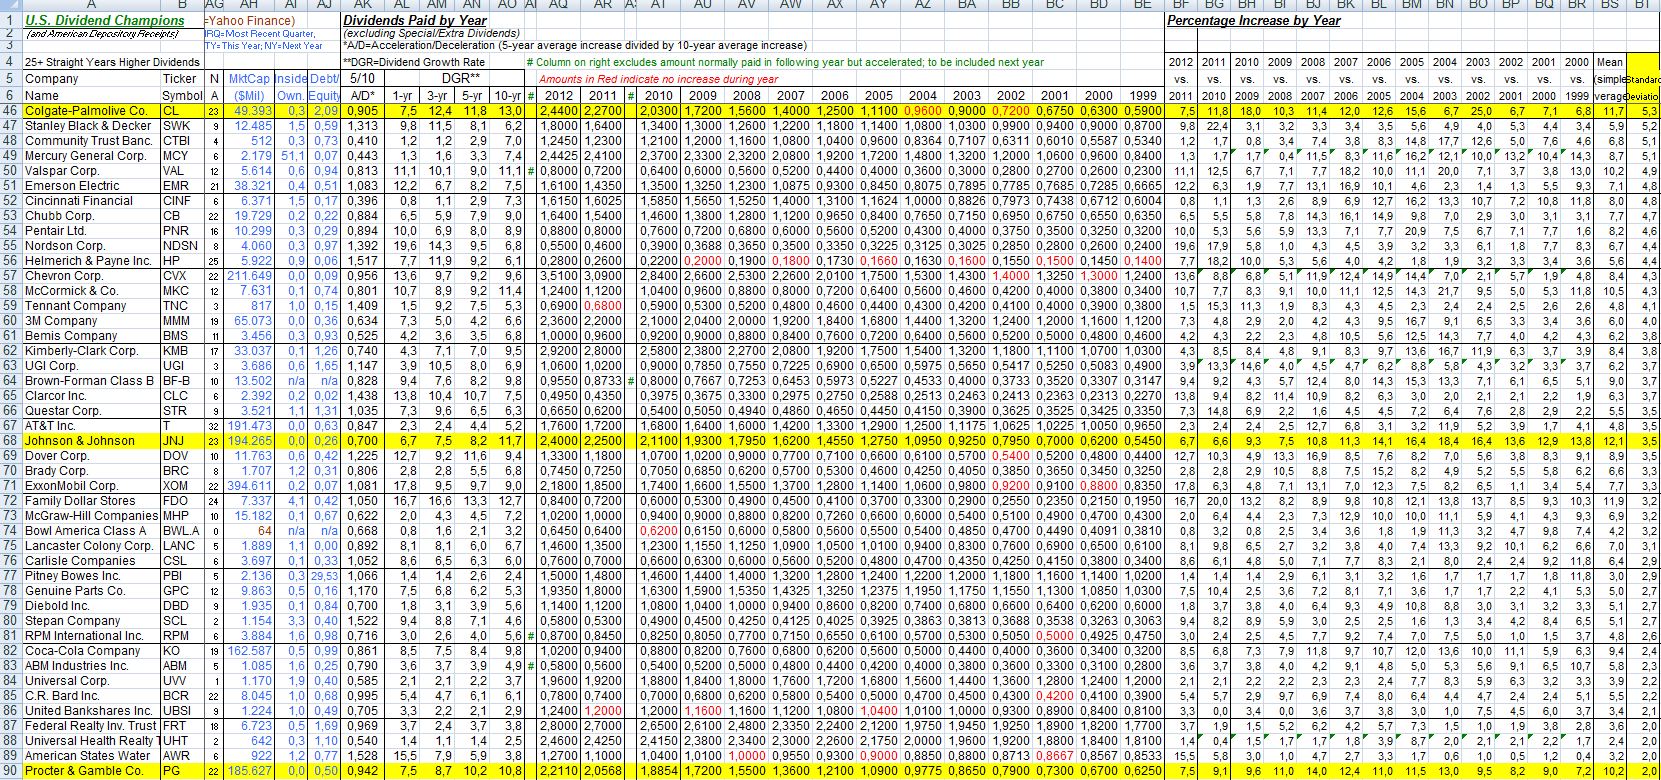Select the 'Cincinnati Financial' cell
Image resolution: width=1661 pixels, height=780 pixels.
91,201
